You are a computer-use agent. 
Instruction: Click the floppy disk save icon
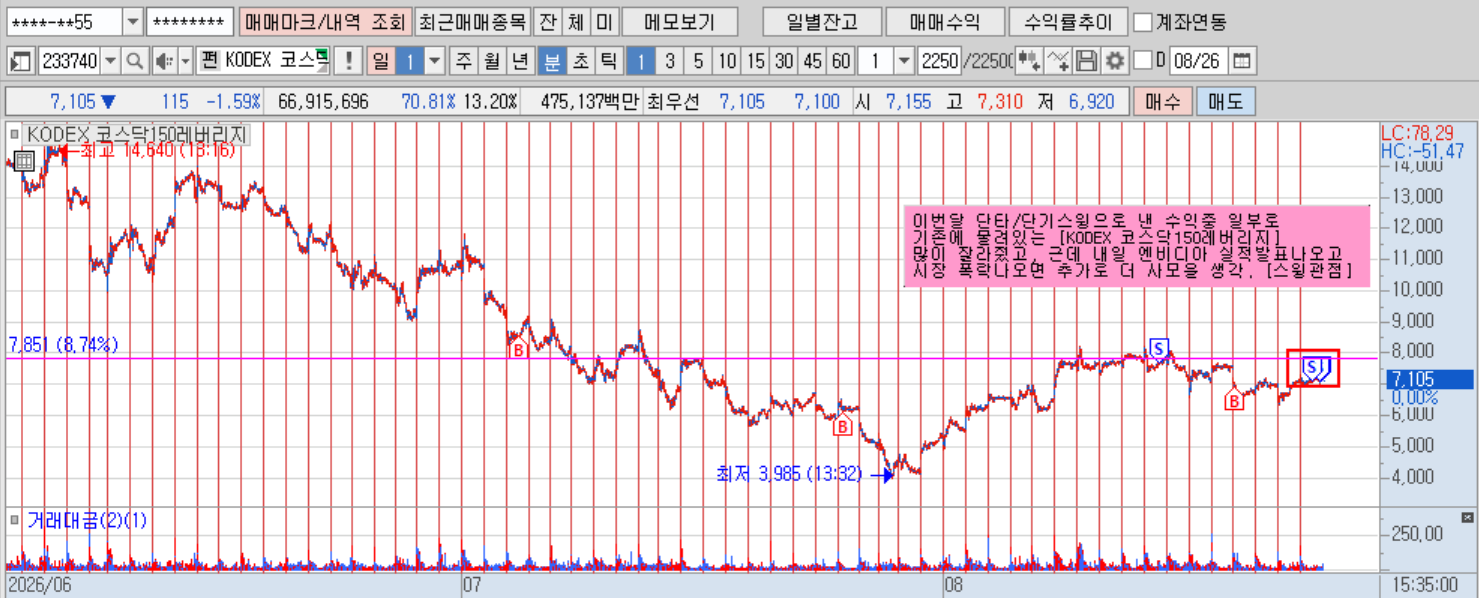pos(1086,62)
